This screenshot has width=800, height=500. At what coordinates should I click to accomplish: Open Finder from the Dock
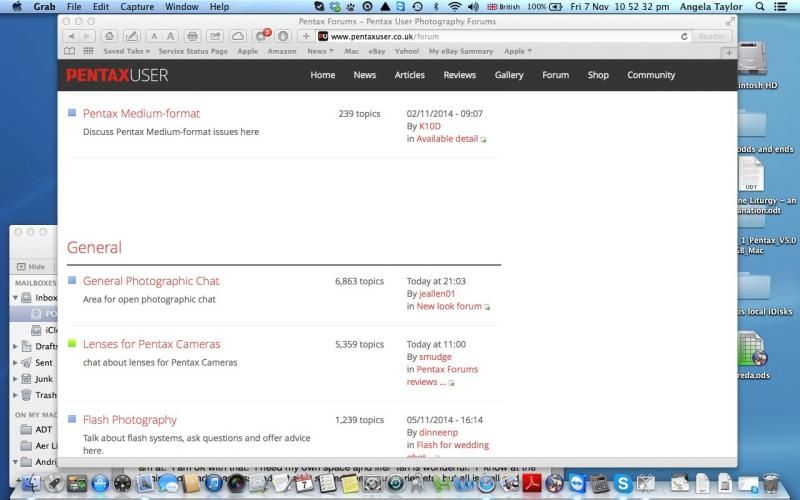pyautogui.click(x=32, y=483)
